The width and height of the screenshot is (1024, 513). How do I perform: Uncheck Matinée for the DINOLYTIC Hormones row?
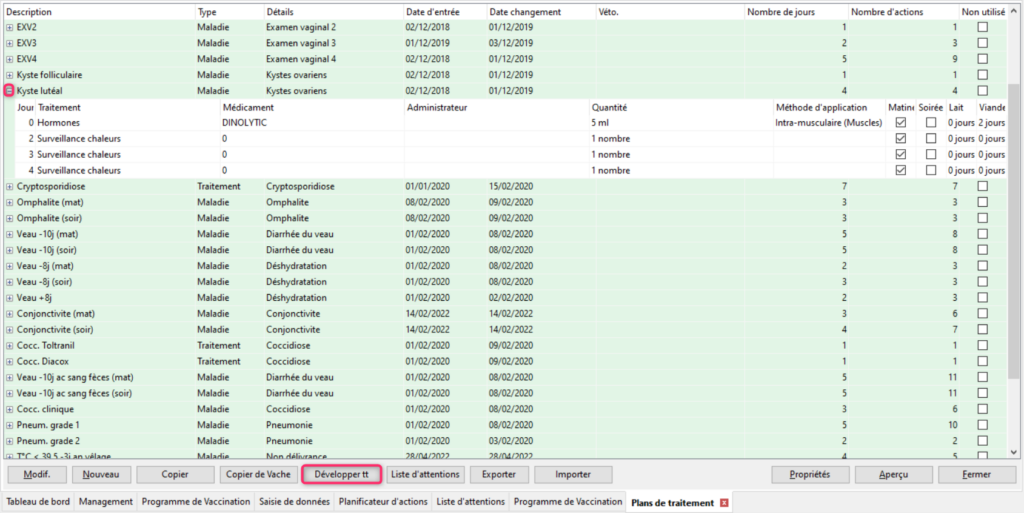tap(901, 123)
